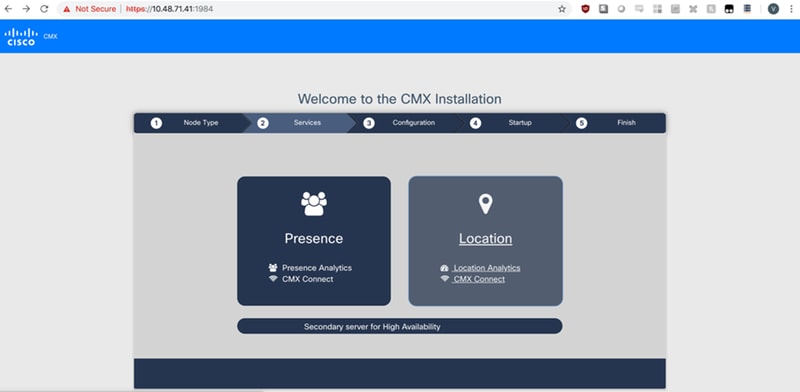
Task: Choose the Presence service card
Action: coord(314,241)
